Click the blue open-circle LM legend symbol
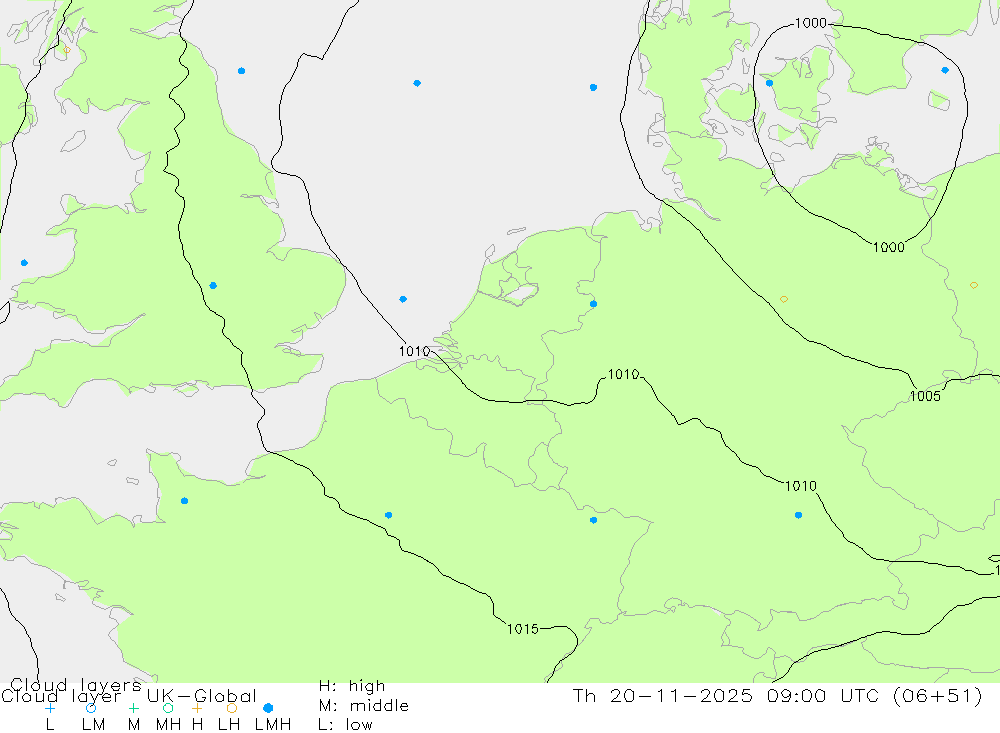This screenshot has width=1000, height=733. pos(91,708)
